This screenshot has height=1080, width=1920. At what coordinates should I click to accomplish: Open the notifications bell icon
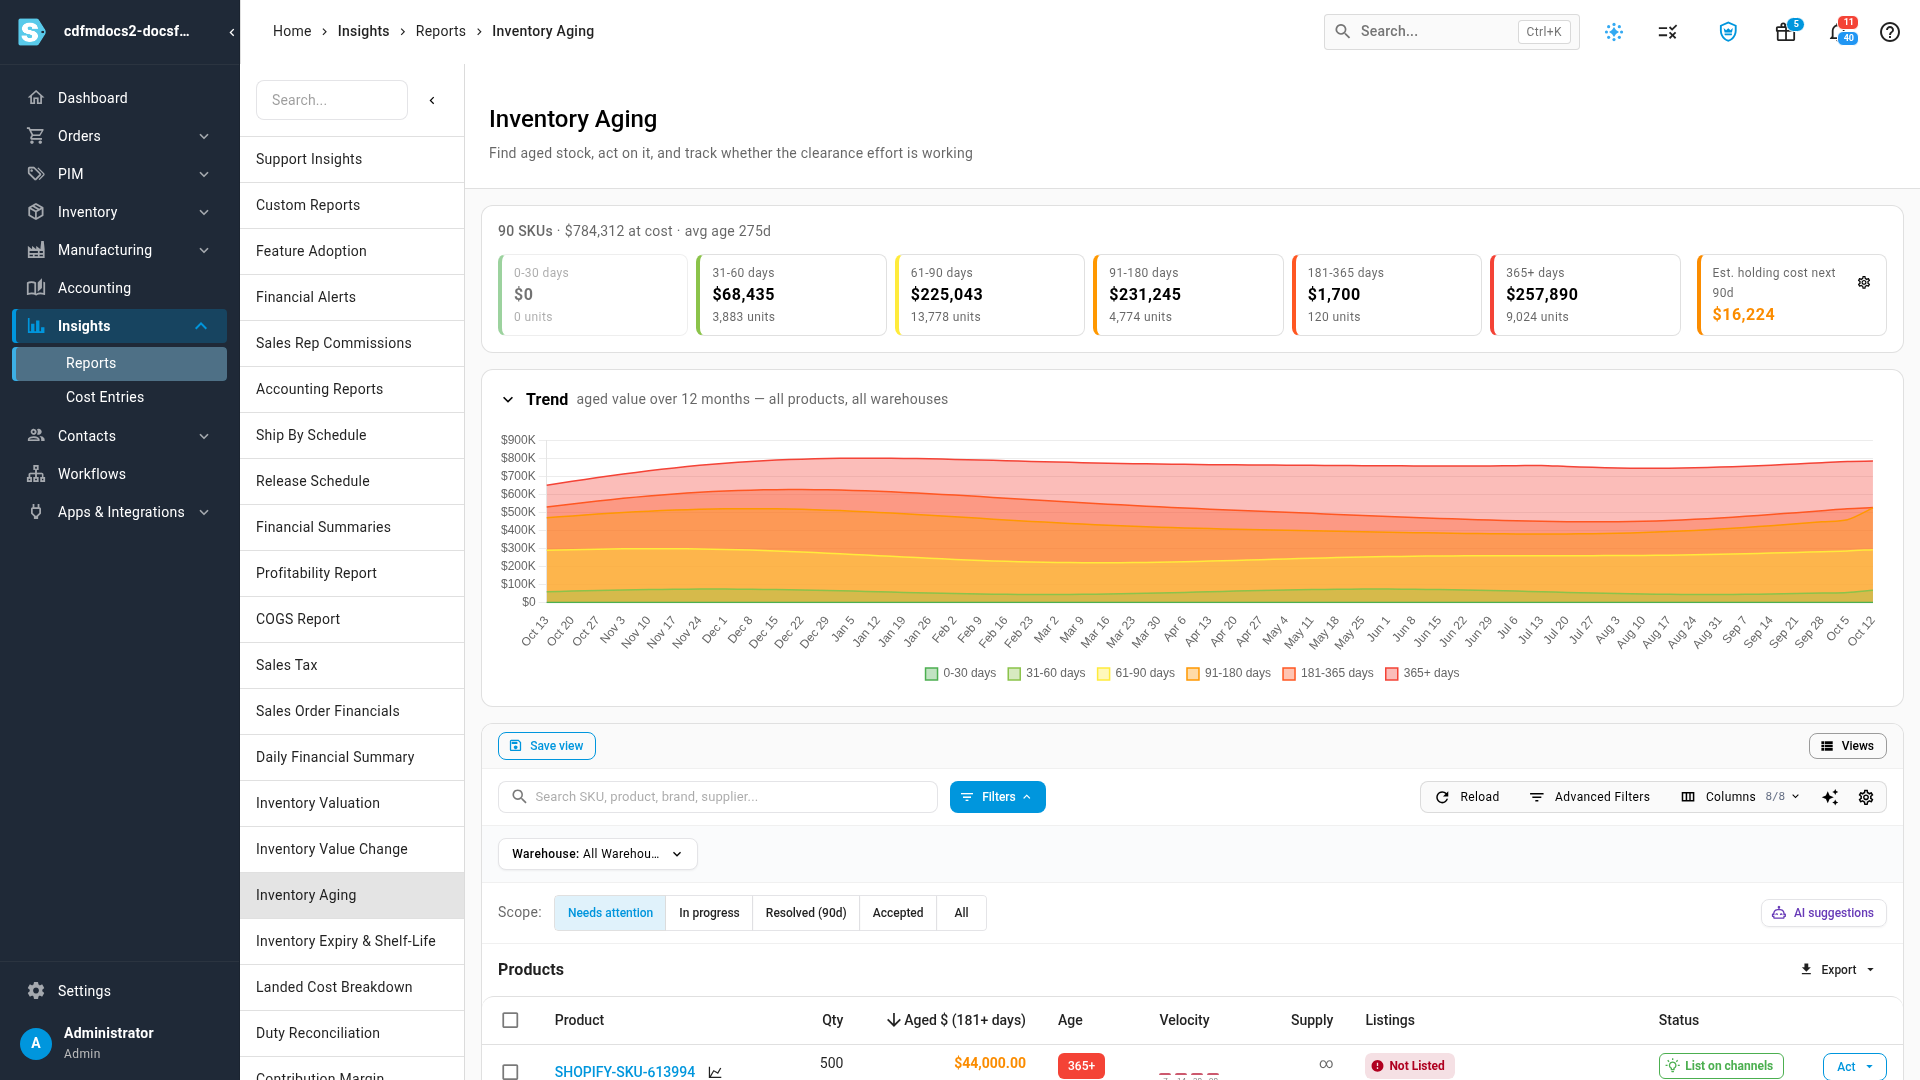[x=1838, y=32]
